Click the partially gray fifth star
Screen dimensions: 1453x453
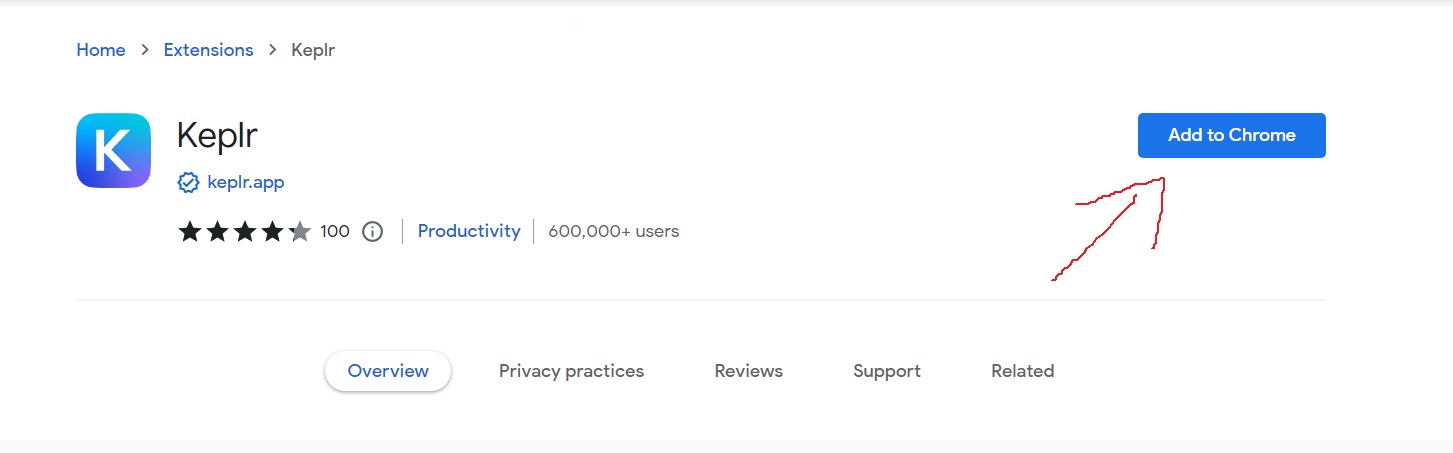[300, 232]
